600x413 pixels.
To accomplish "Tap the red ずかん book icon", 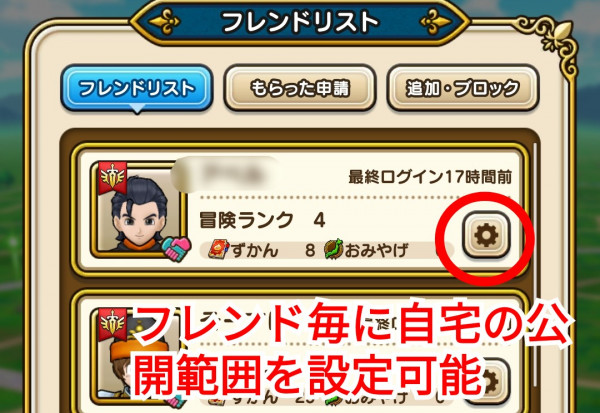I will click(218, 250).
